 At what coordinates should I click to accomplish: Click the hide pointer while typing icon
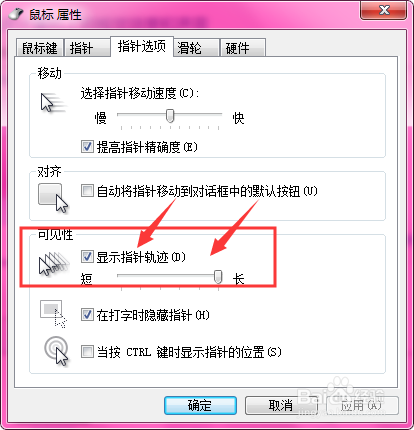point(53,314)
